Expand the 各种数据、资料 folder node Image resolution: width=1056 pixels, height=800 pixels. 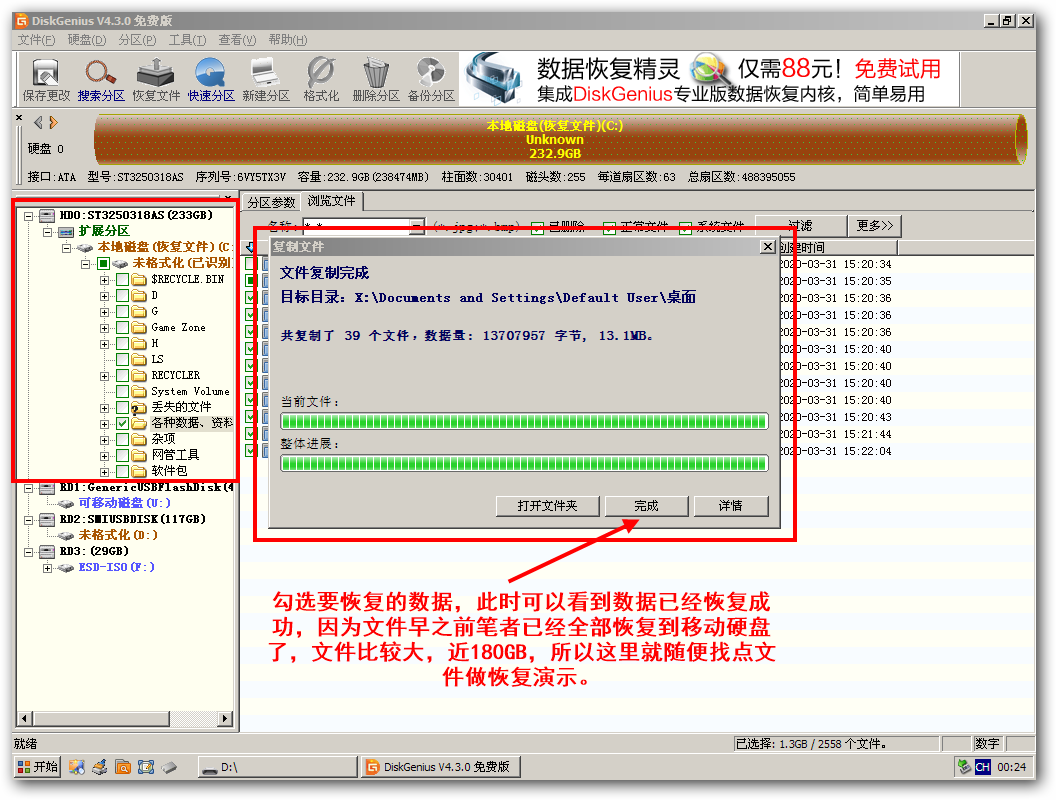click(x=104, y=424)
